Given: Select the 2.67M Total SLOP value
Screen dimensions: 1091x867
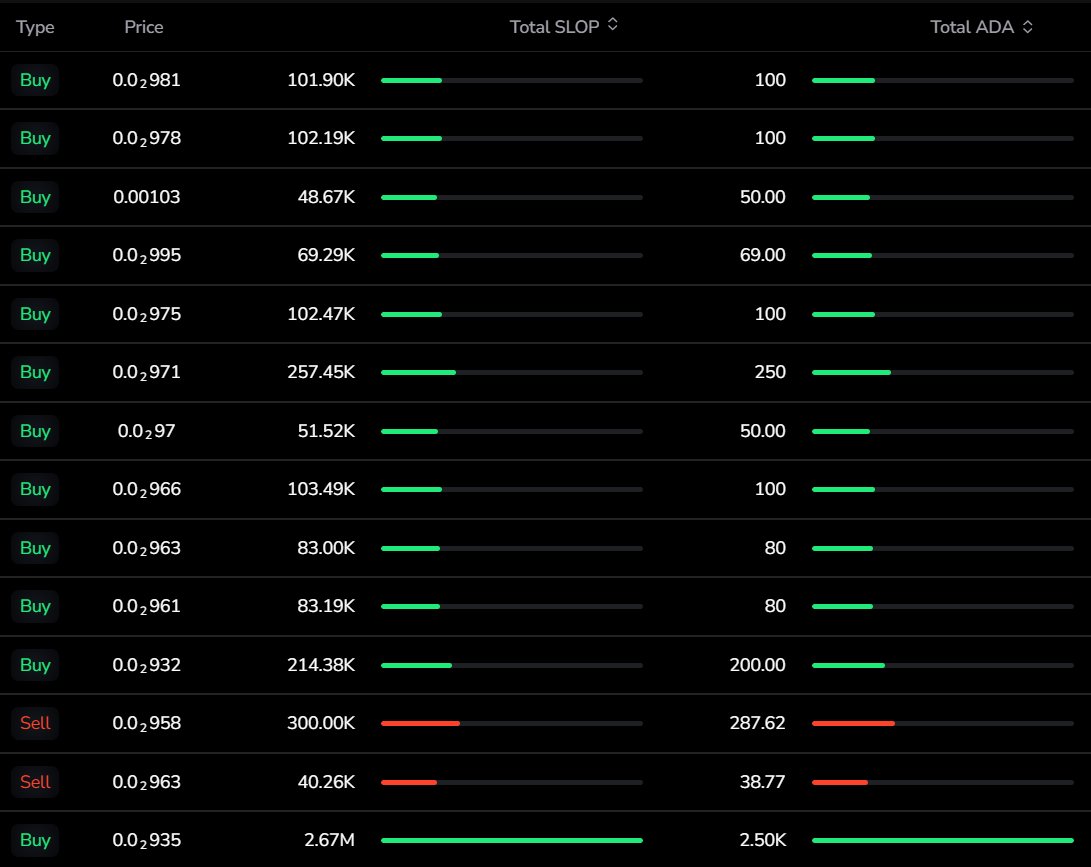Looking at the screenshot, I should pos(329,840).
